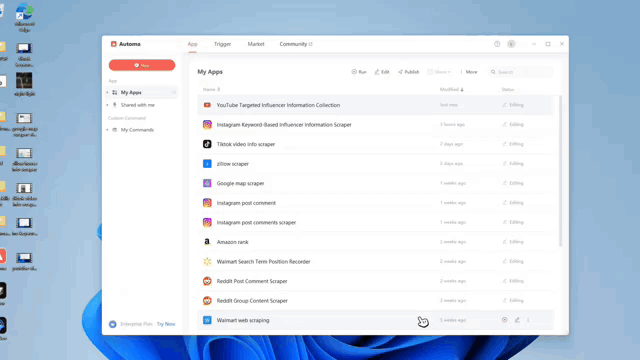Switch to the App tab
The image size is (640, 360).
point(192,44)
